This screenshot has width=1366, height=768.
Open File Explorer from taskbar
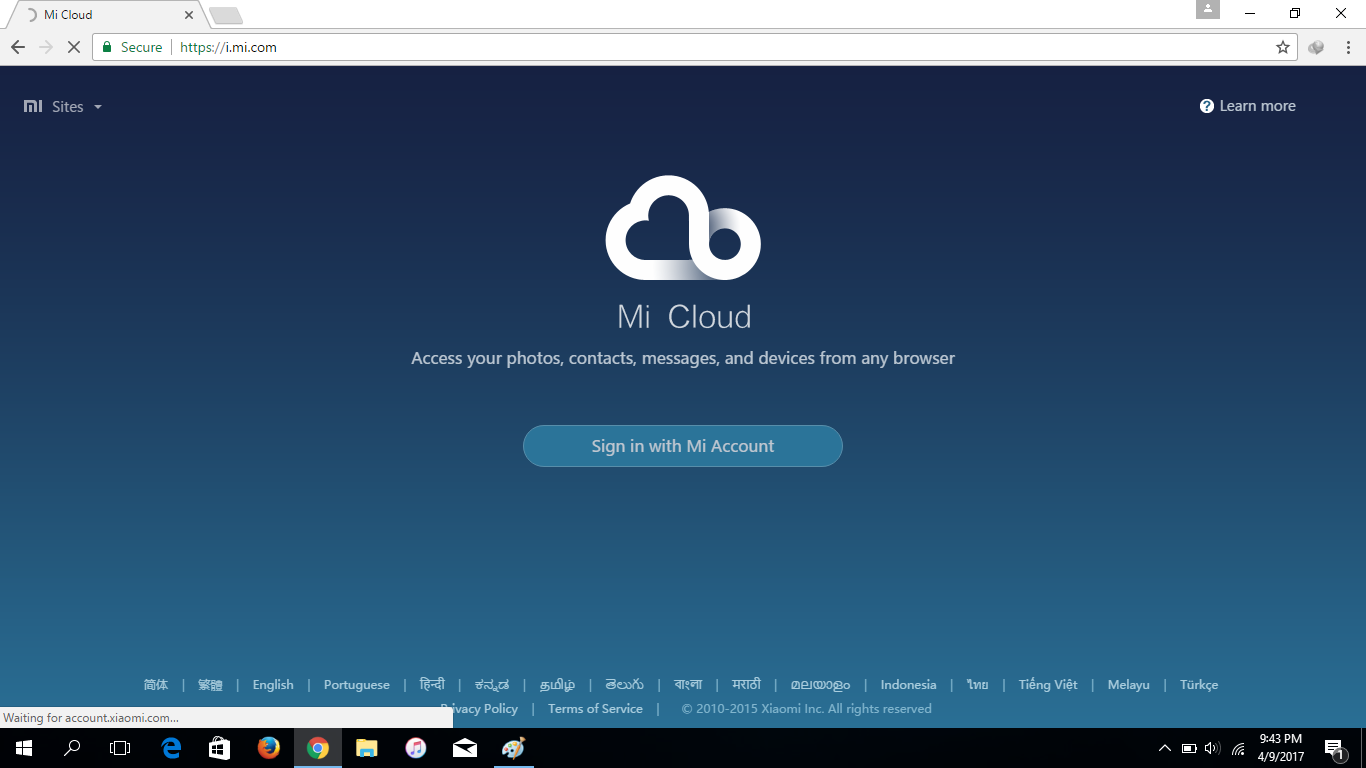[x=367, y=748]
